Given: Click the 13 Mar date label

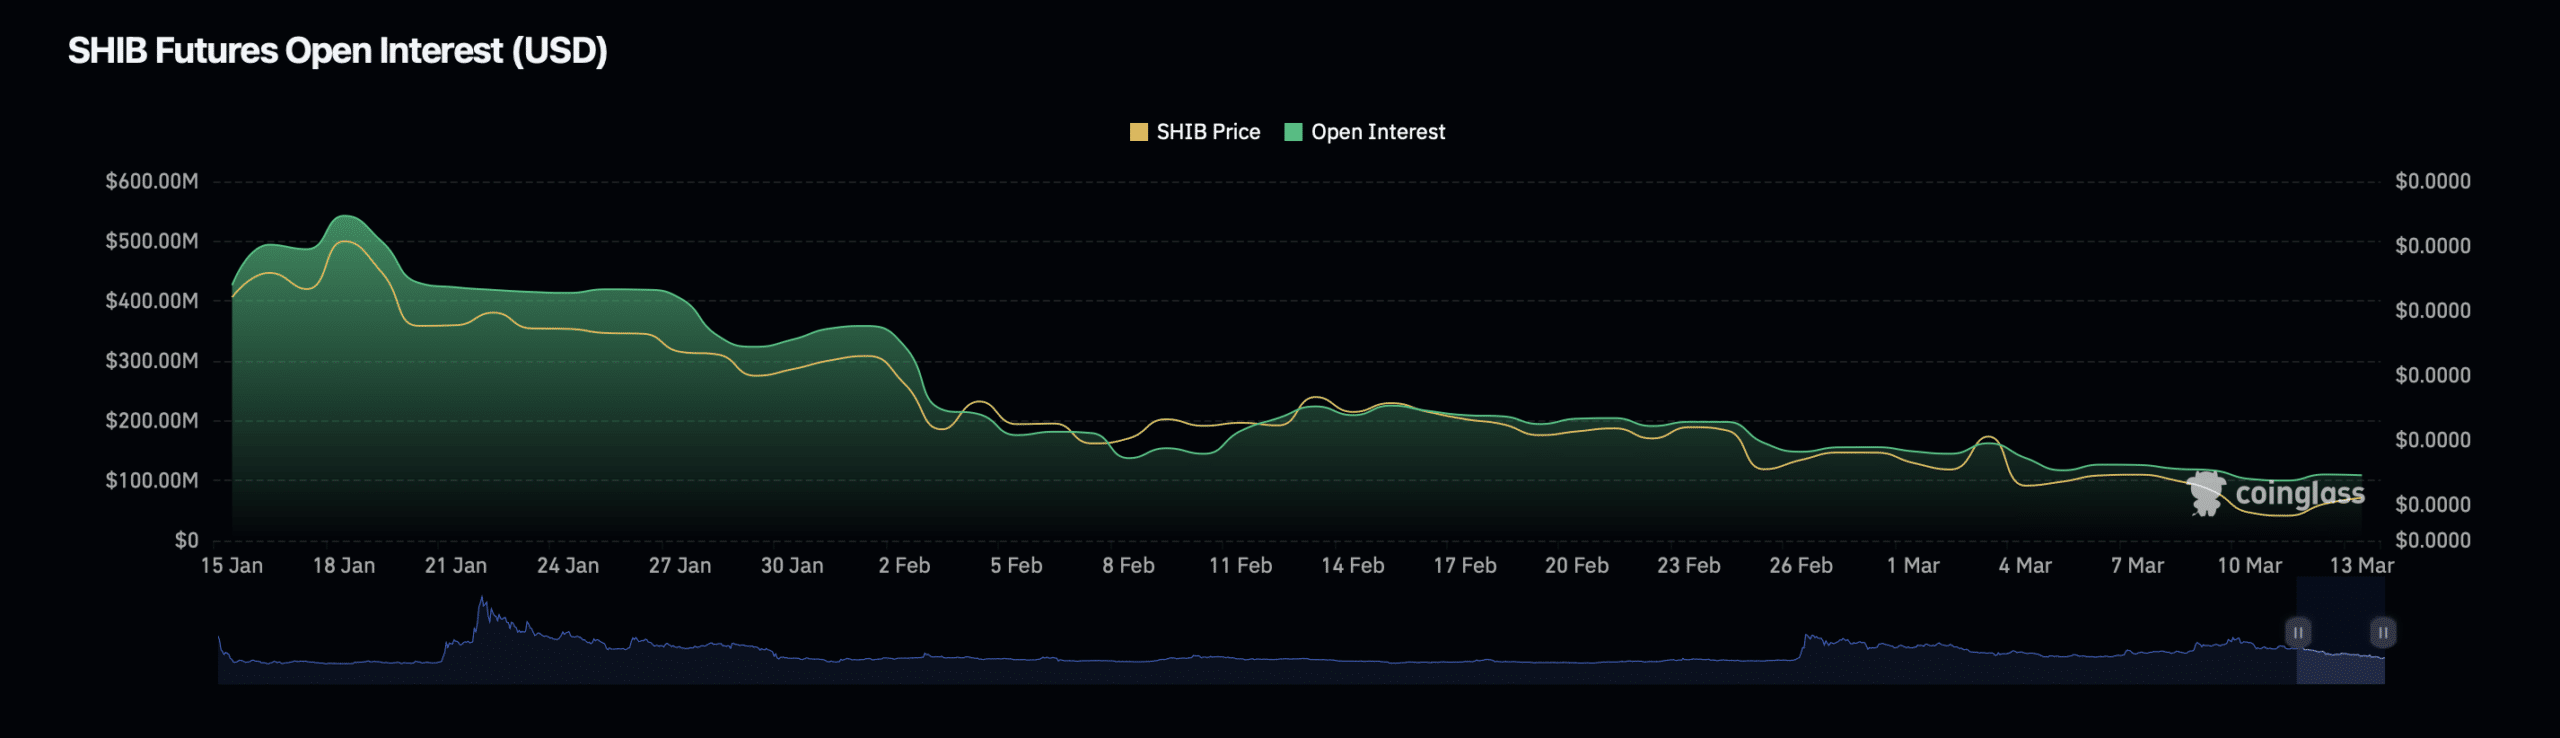Looking at the screenshot, I should click(x=2361, y=565).
